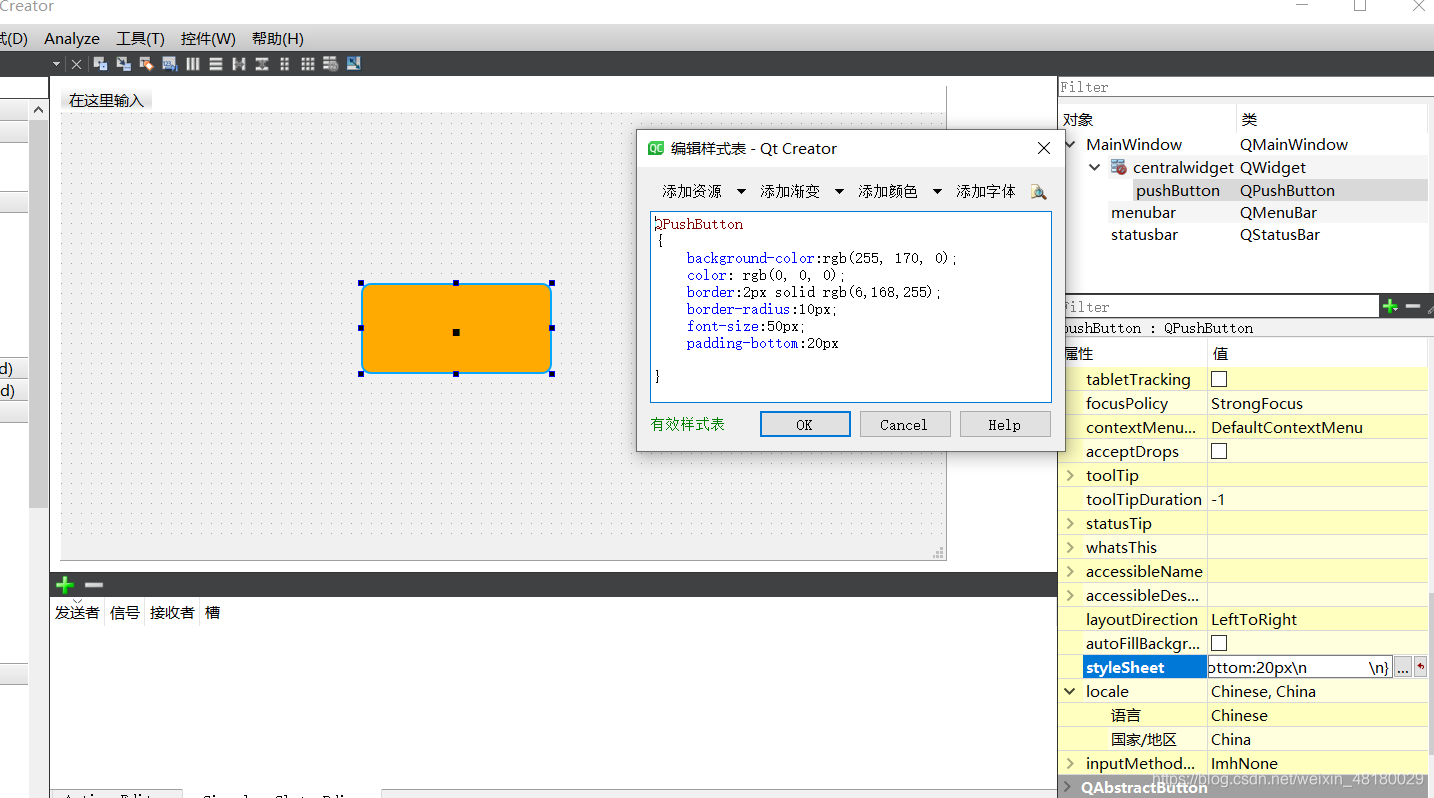This screenshot has height=798, width=1434.
Task: Apply Lay Out Vertically from toolbar
Action: point(216,64)
